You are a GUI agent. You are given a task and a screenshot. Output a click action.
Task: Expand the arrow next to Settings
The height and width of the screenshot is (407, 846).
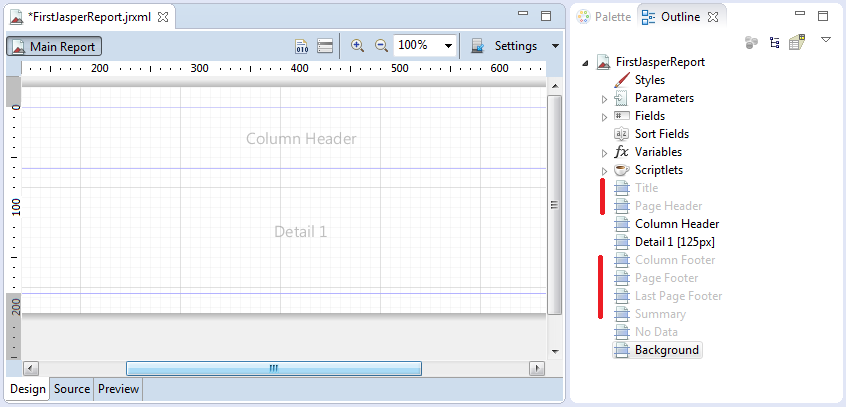coord(555,46)
